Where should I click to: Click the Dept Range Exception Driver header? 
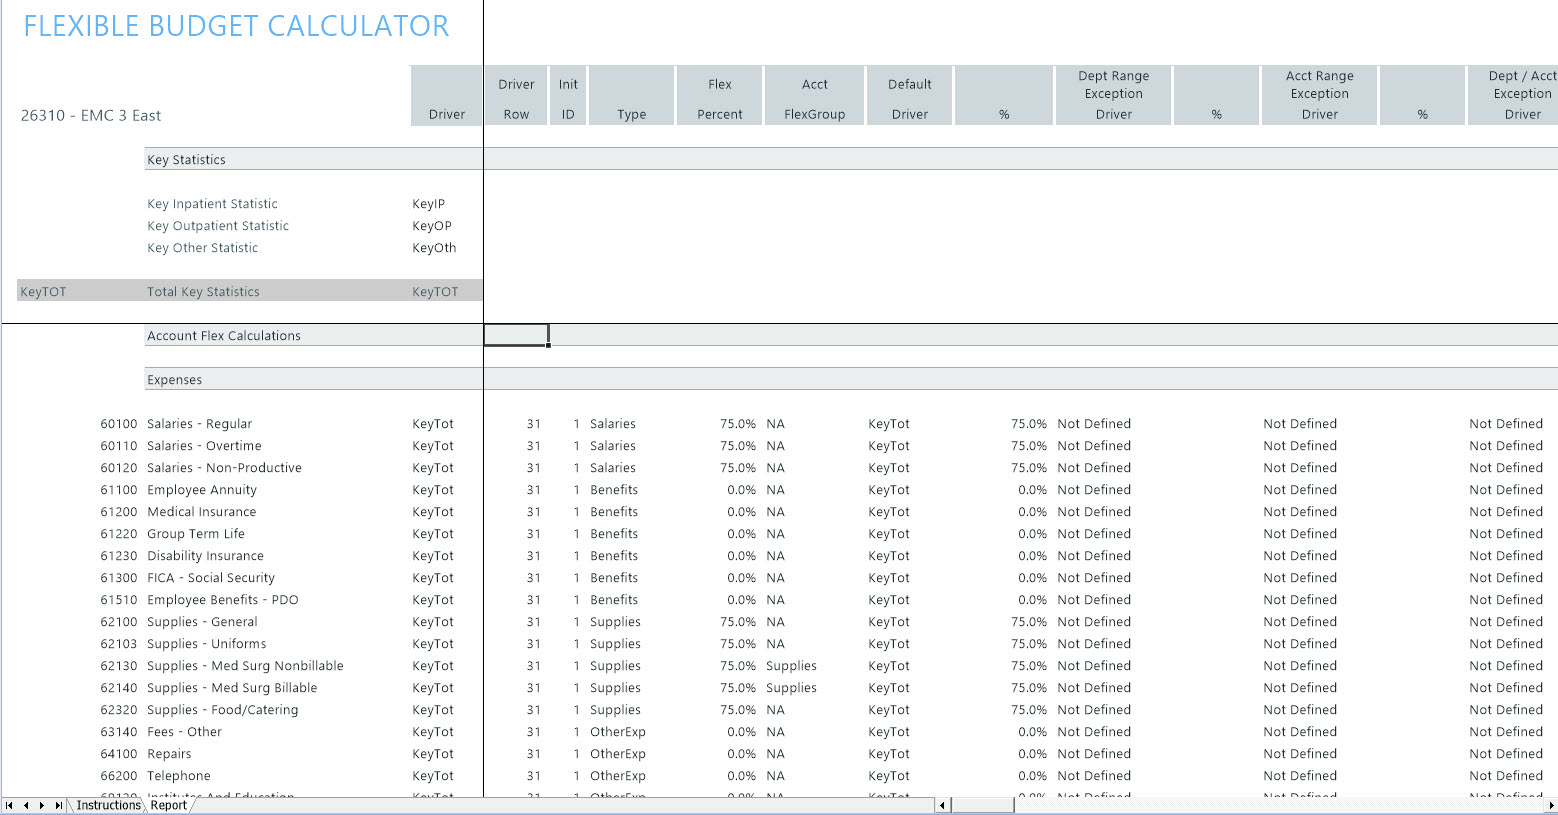coord(1113,95)
